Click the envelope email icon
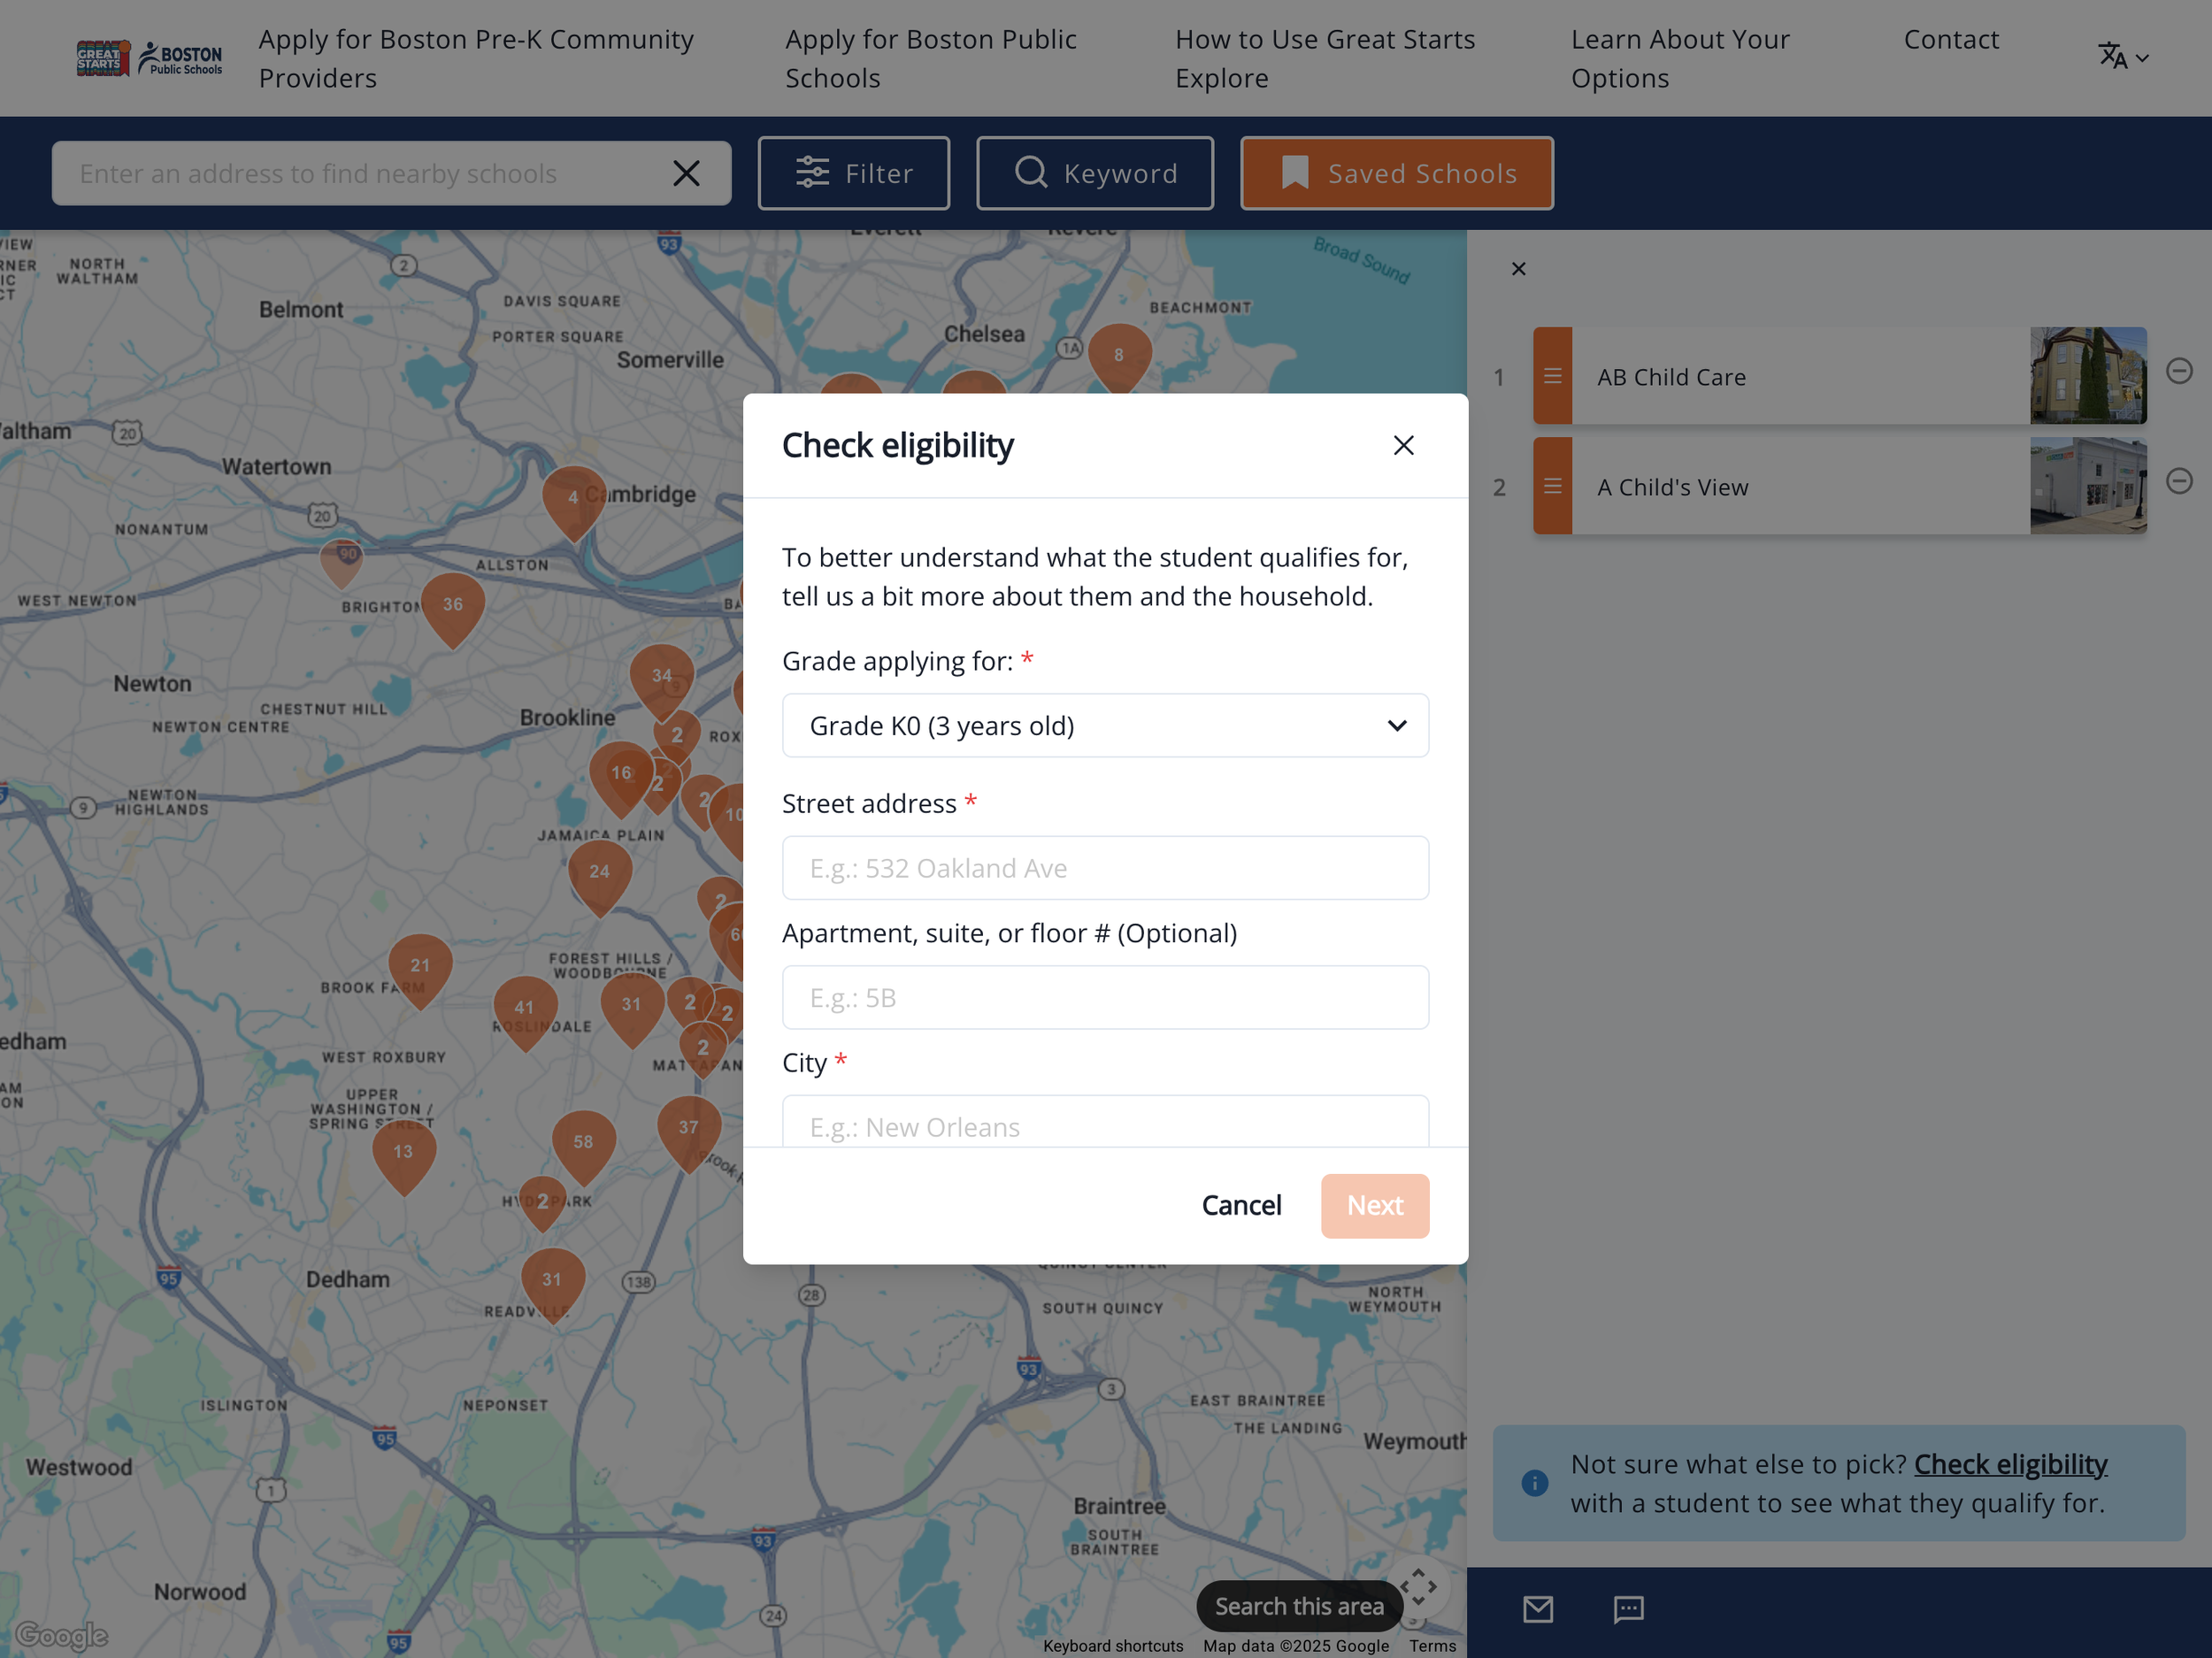 pyautogui.click(x=1538, y=1610)
